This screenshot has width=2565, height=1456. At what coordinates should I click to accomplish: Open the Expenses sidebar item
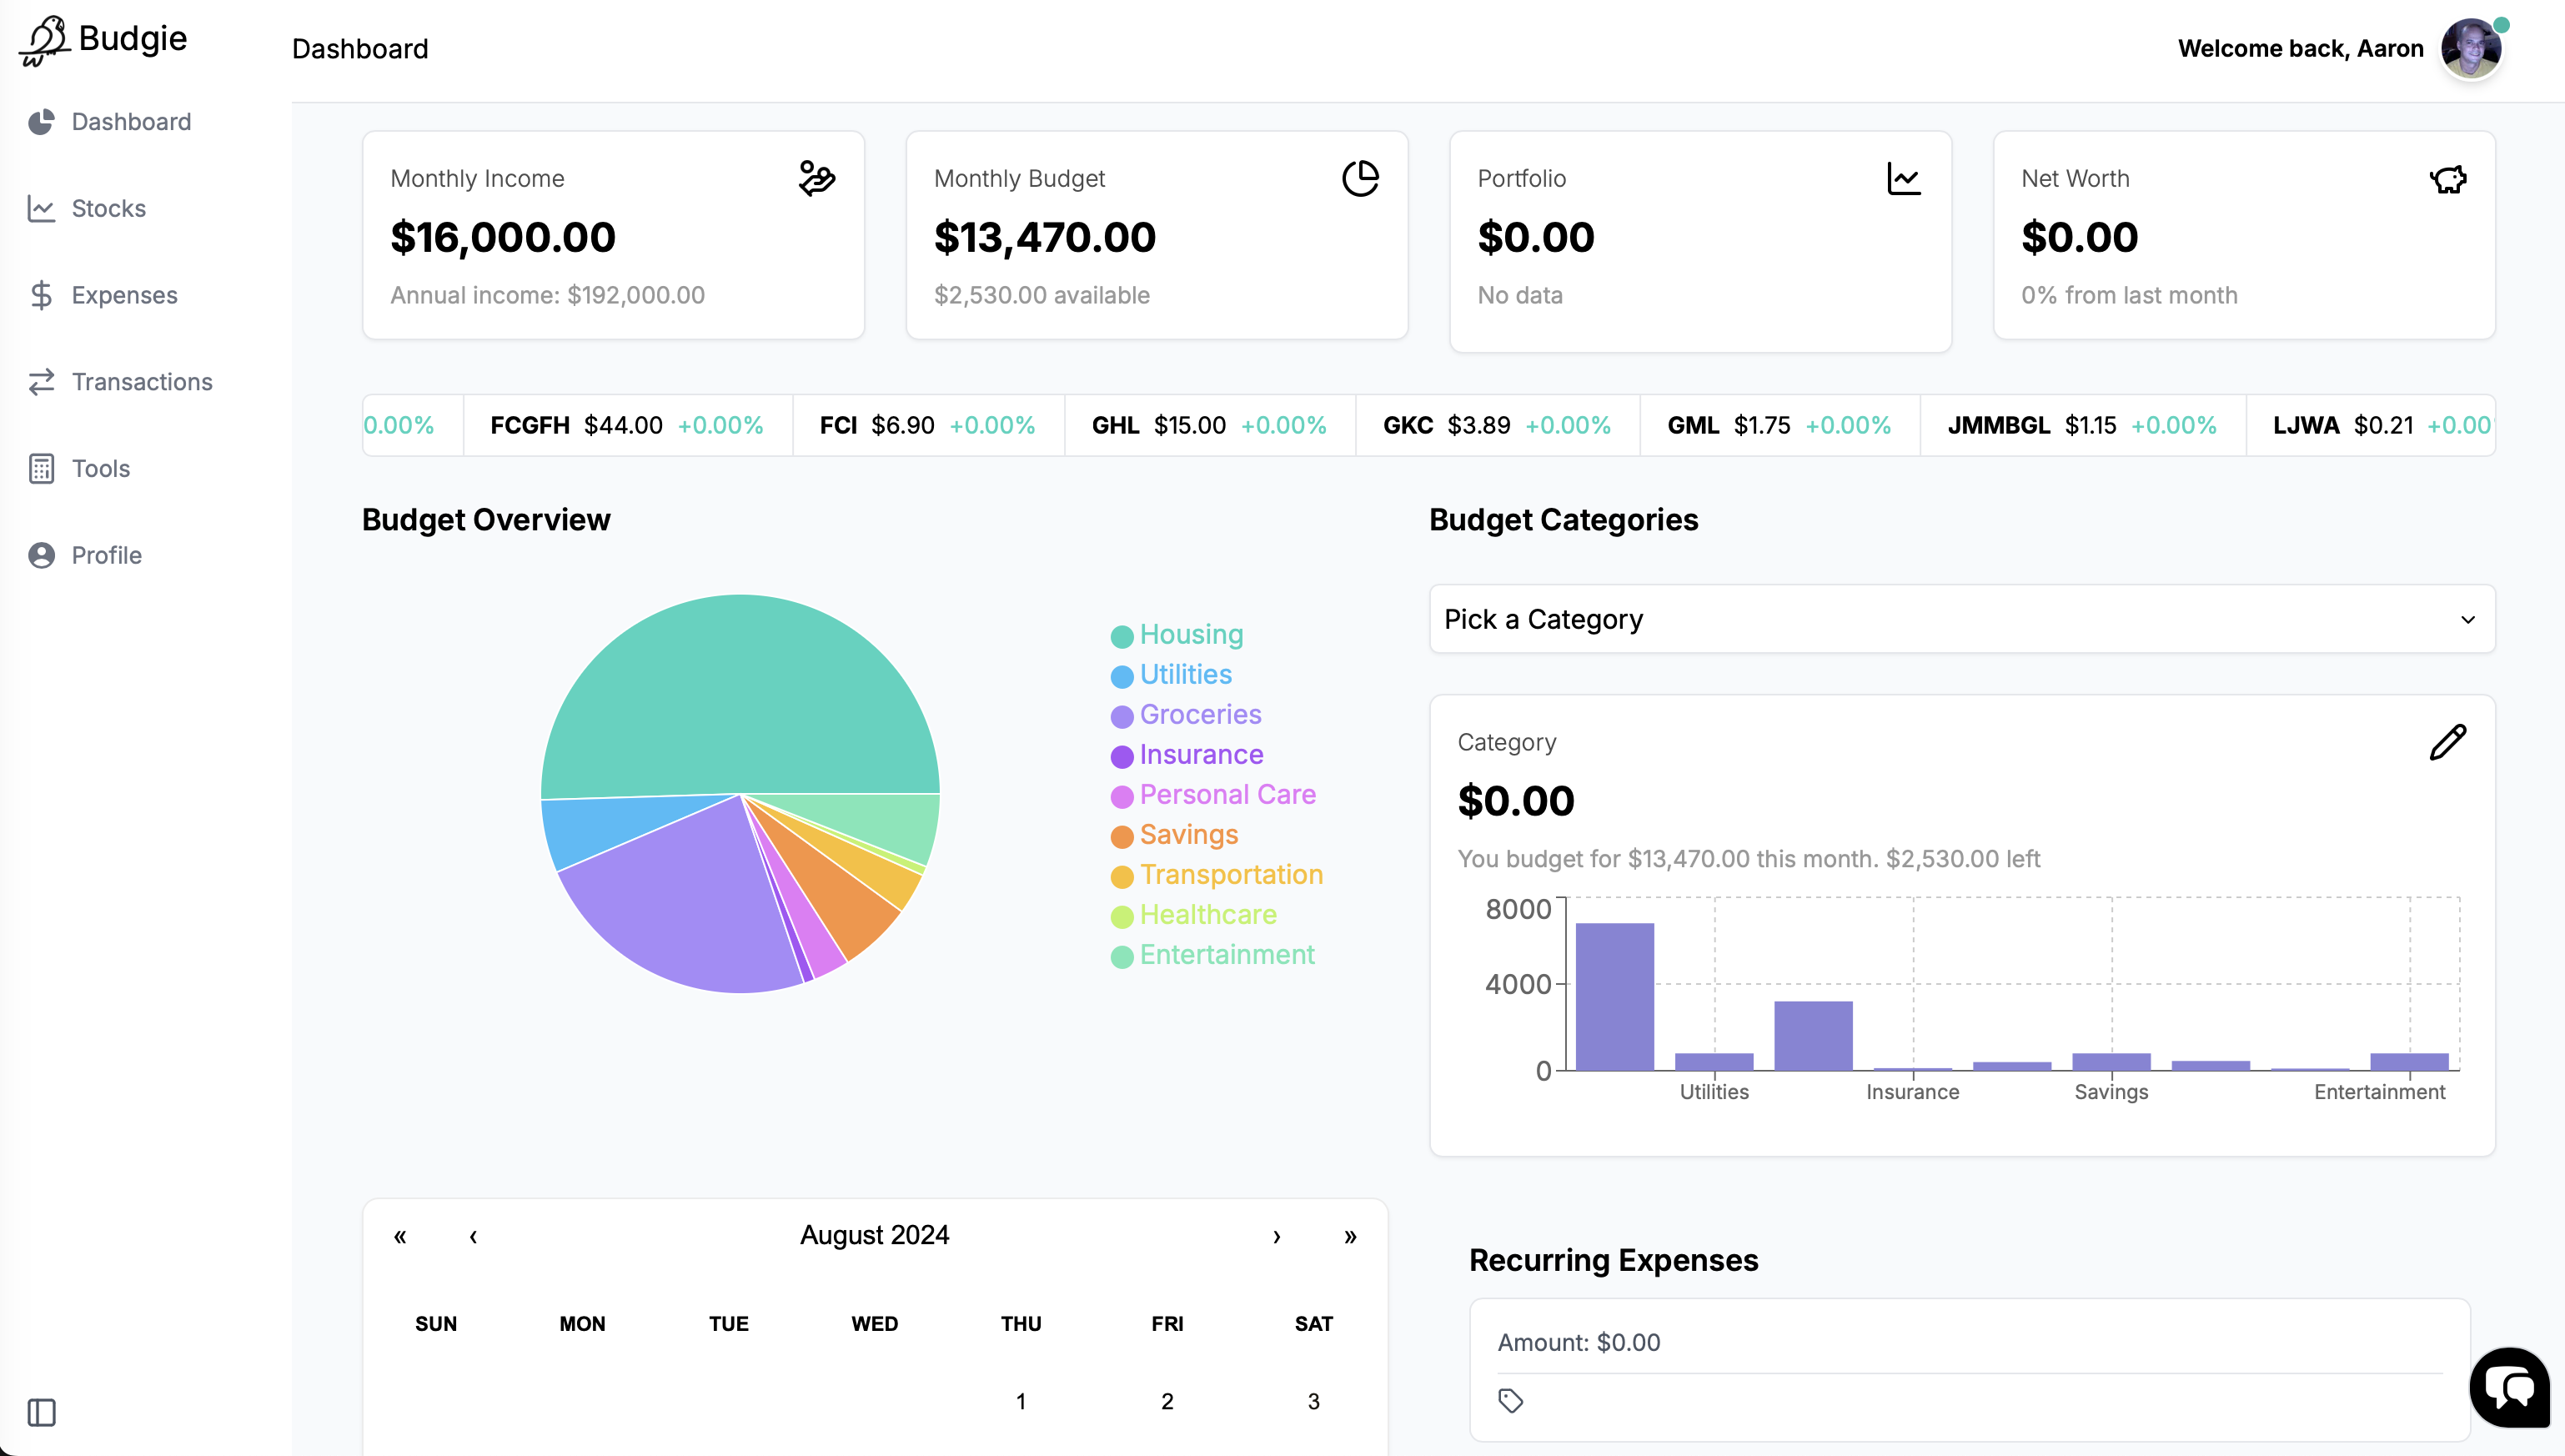(x=124, y=295)
